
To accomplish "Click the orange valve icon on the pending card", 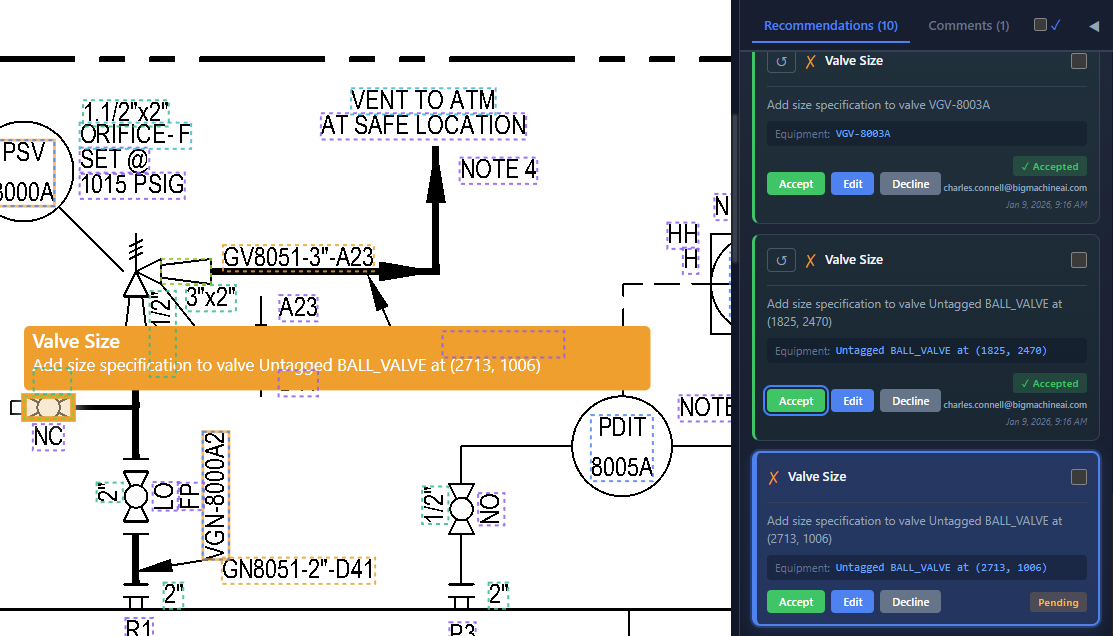I will coord(773,477).
